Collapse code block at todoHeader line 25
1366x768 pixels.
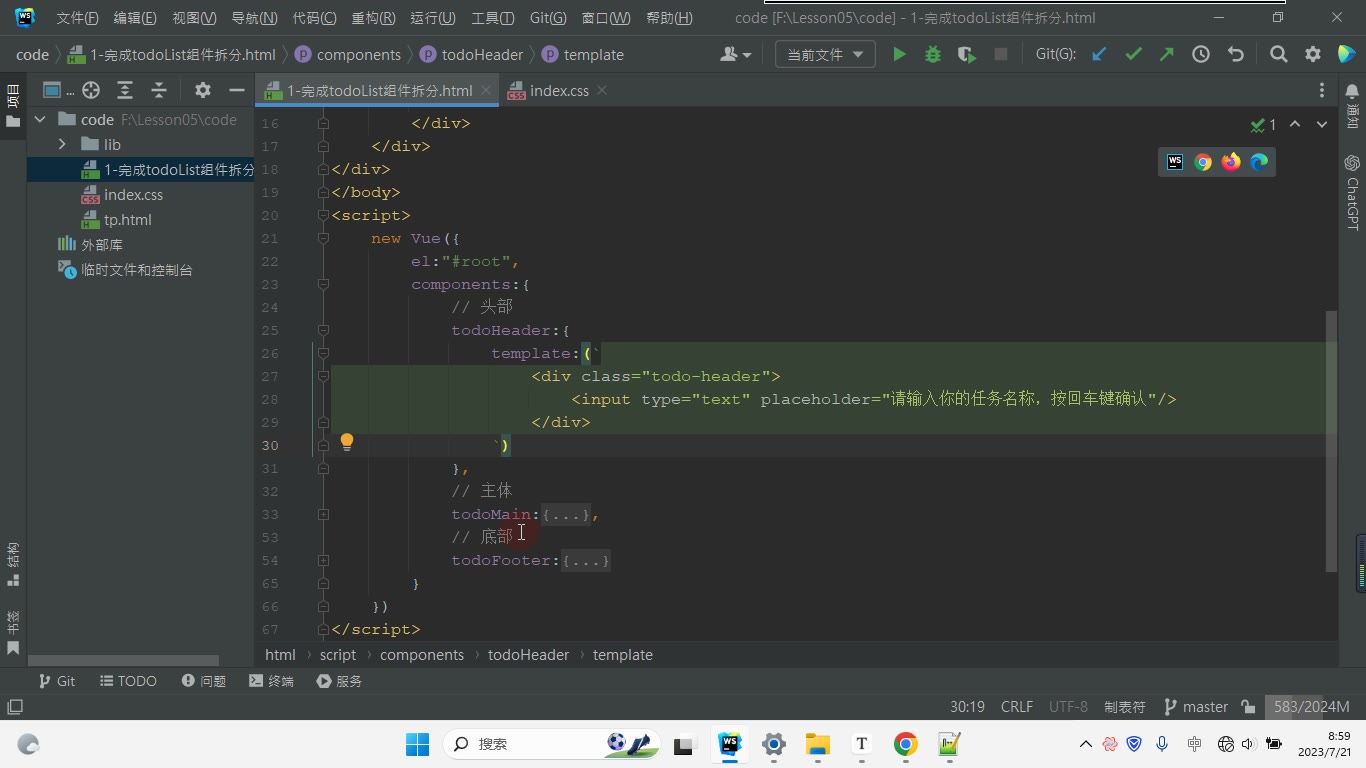click(x=323, y=330)
